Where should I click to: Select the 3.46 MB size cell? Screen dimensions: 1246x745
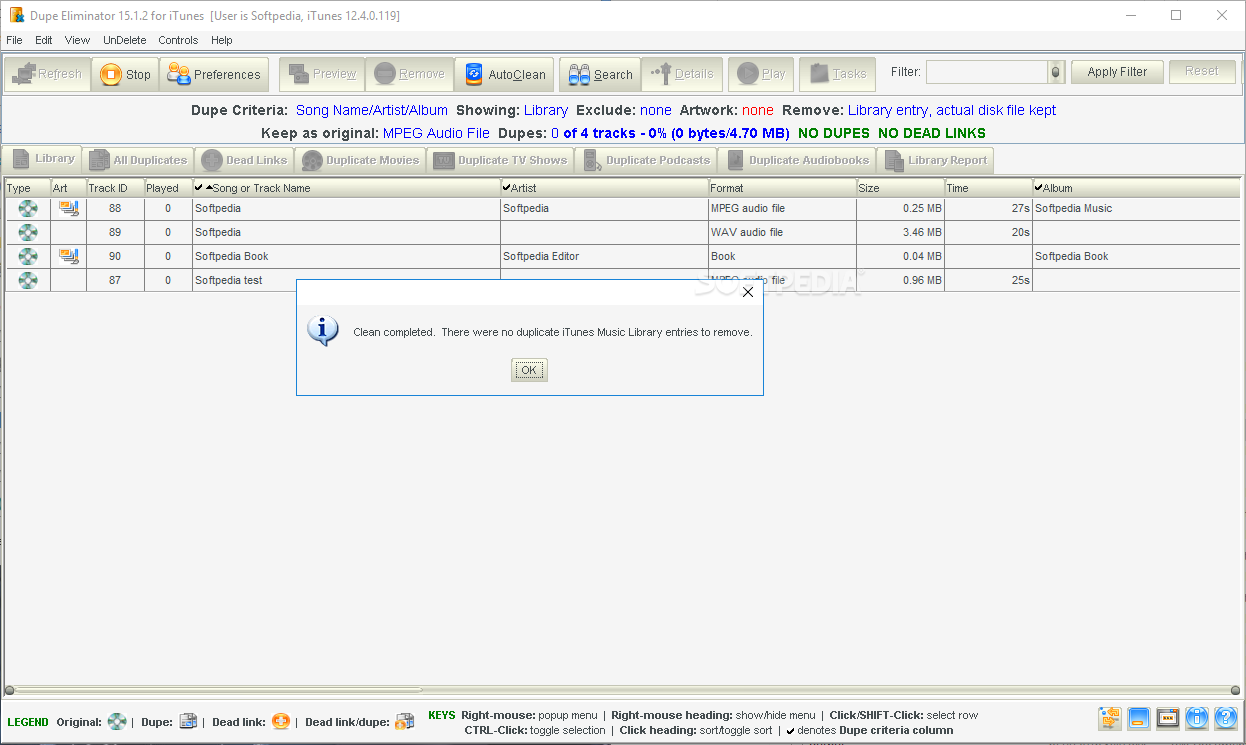[x=901, y=232]
